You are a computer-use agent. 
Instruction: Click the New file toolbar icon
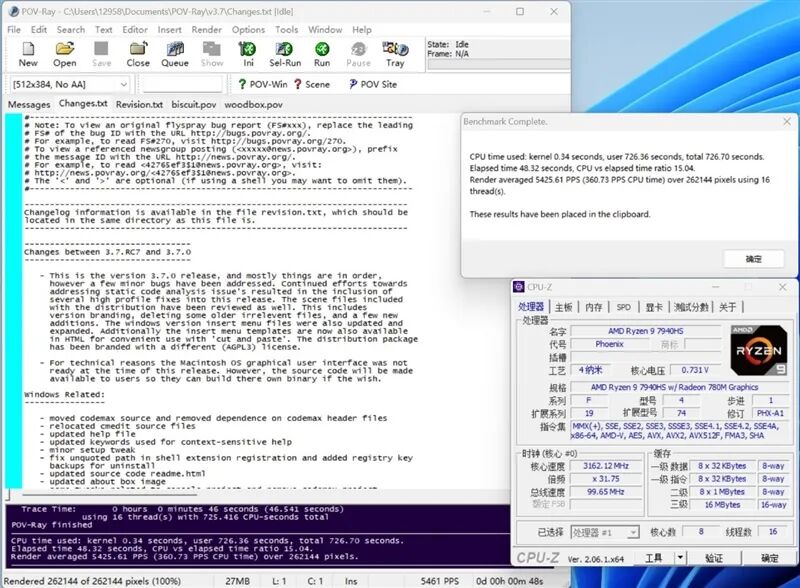click(28, 54)
